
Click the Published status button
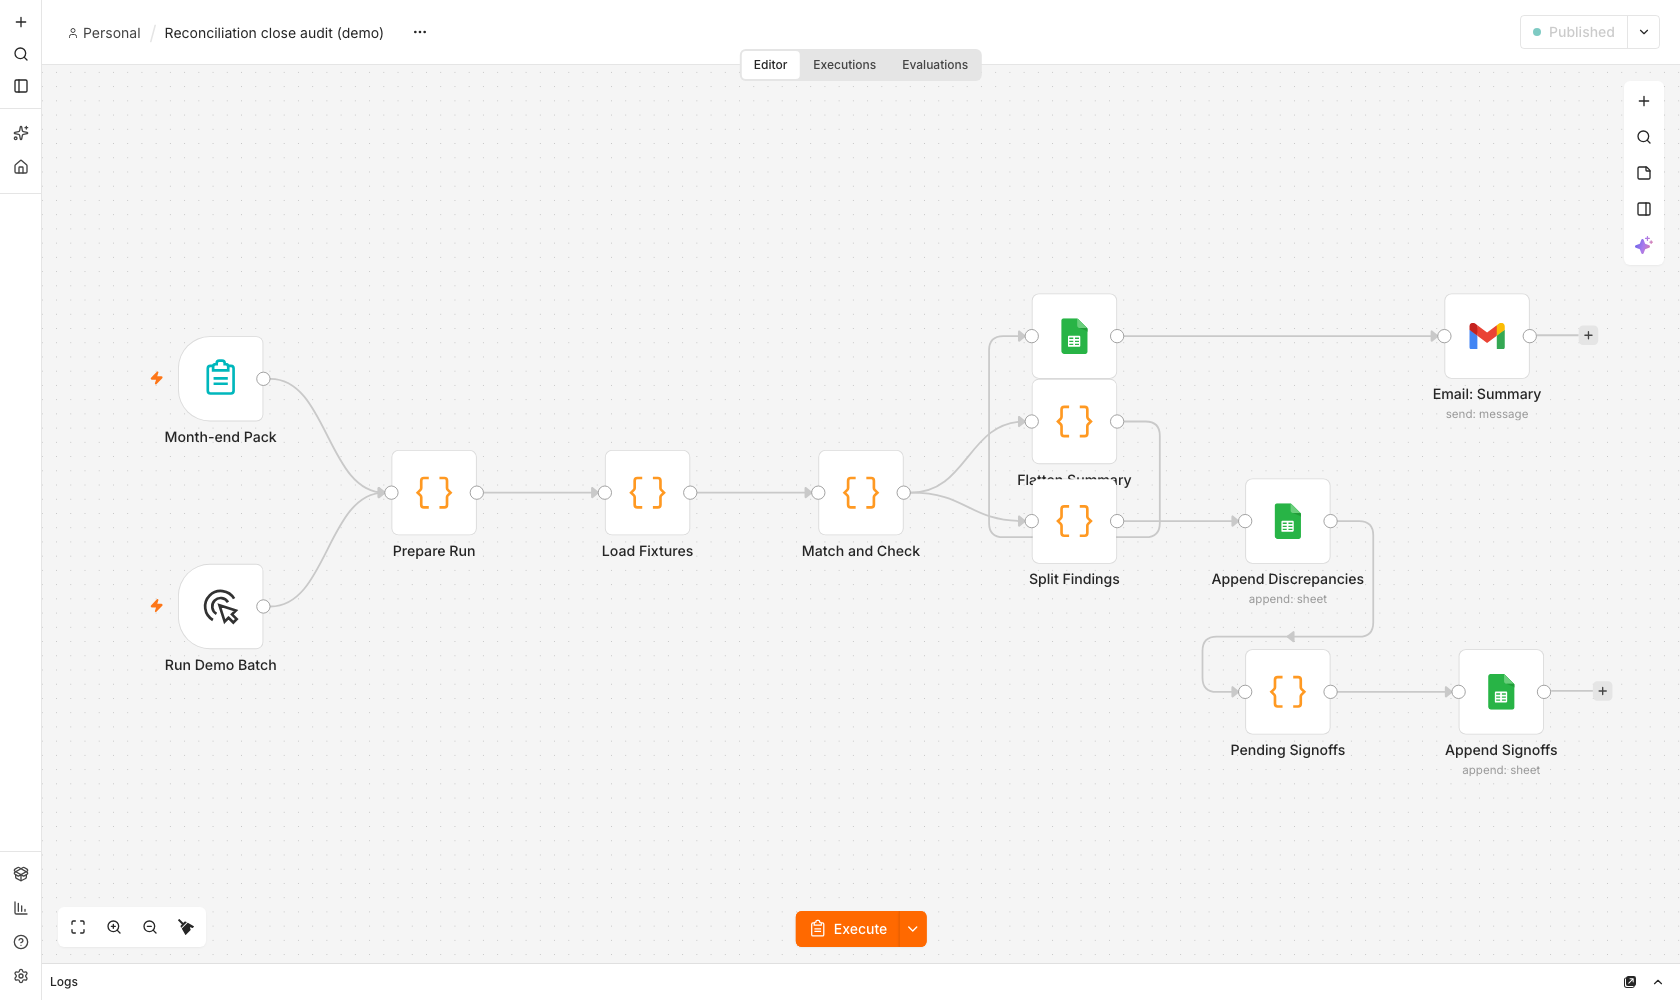1574,32
